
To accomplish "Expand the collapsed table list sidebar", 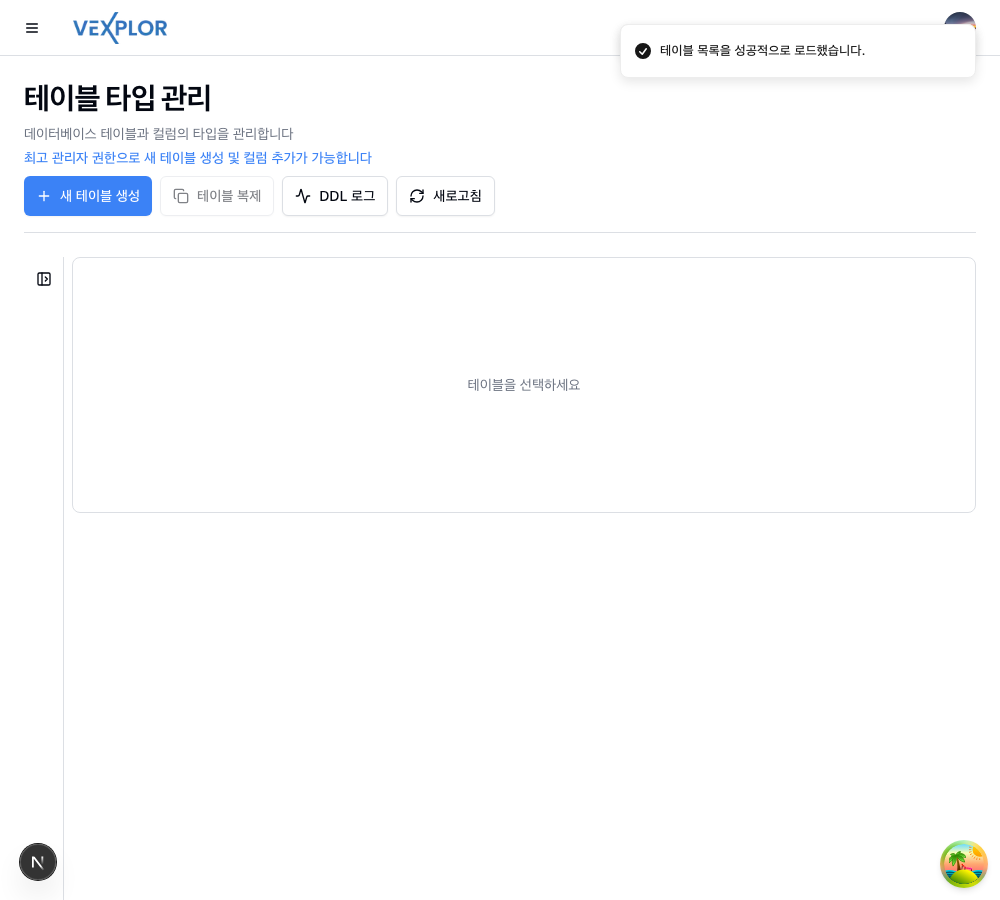I will [44, 279].
